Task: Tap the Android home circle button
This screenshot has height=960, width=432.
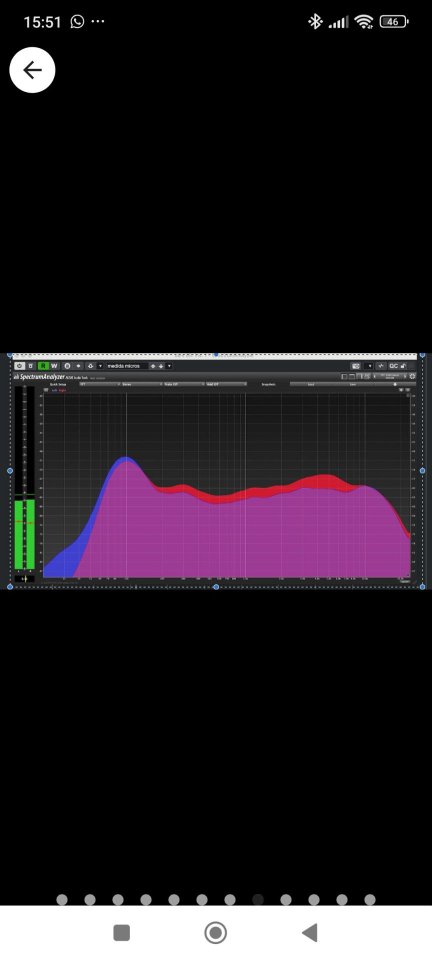Action: coord(215,932)
